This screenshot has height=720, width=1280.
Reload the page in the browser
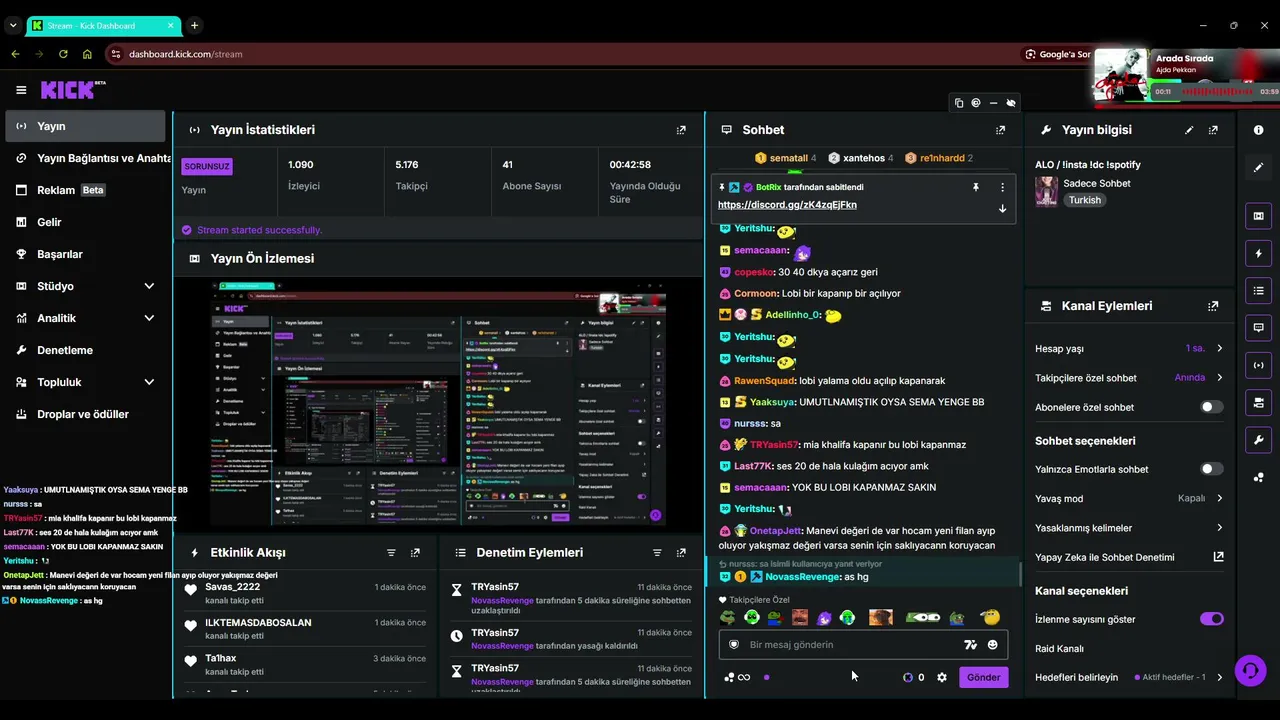pyautogui.click(x=63, y=54)
